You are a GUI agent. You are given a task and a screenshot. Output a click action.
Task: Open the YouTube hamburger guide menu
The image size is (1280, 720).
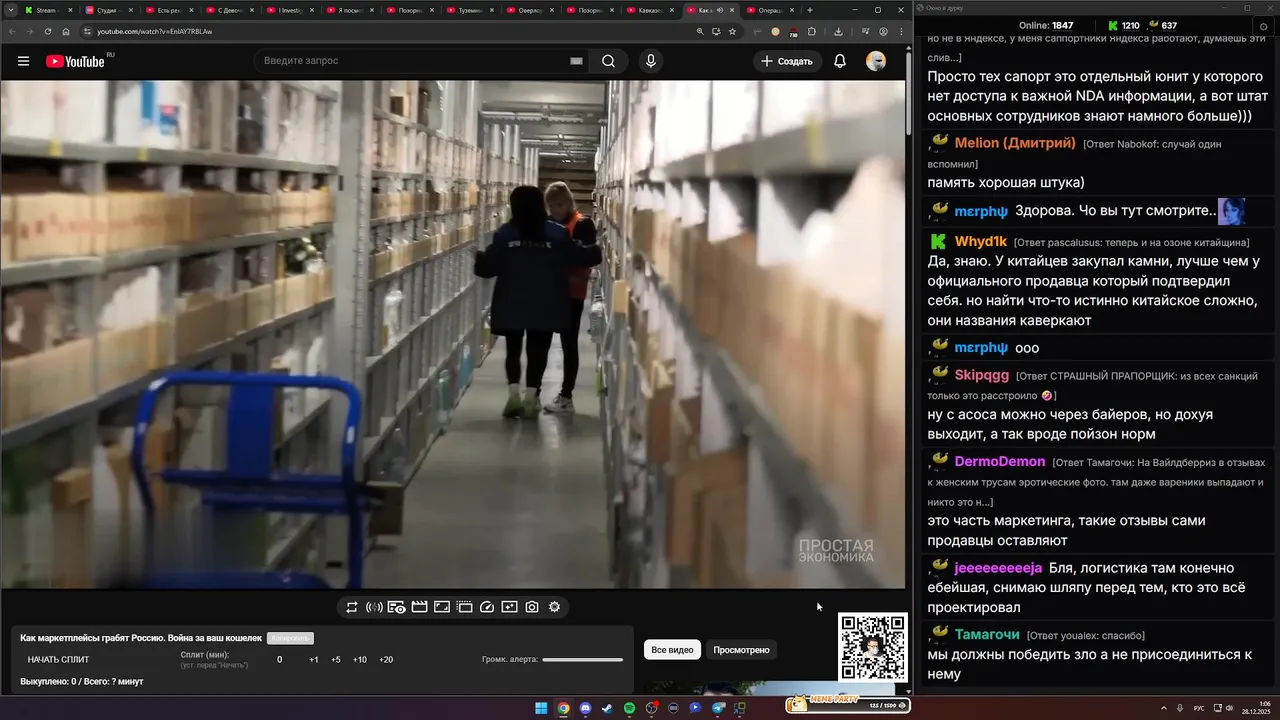pyautogui.click(x=23, y=61)
